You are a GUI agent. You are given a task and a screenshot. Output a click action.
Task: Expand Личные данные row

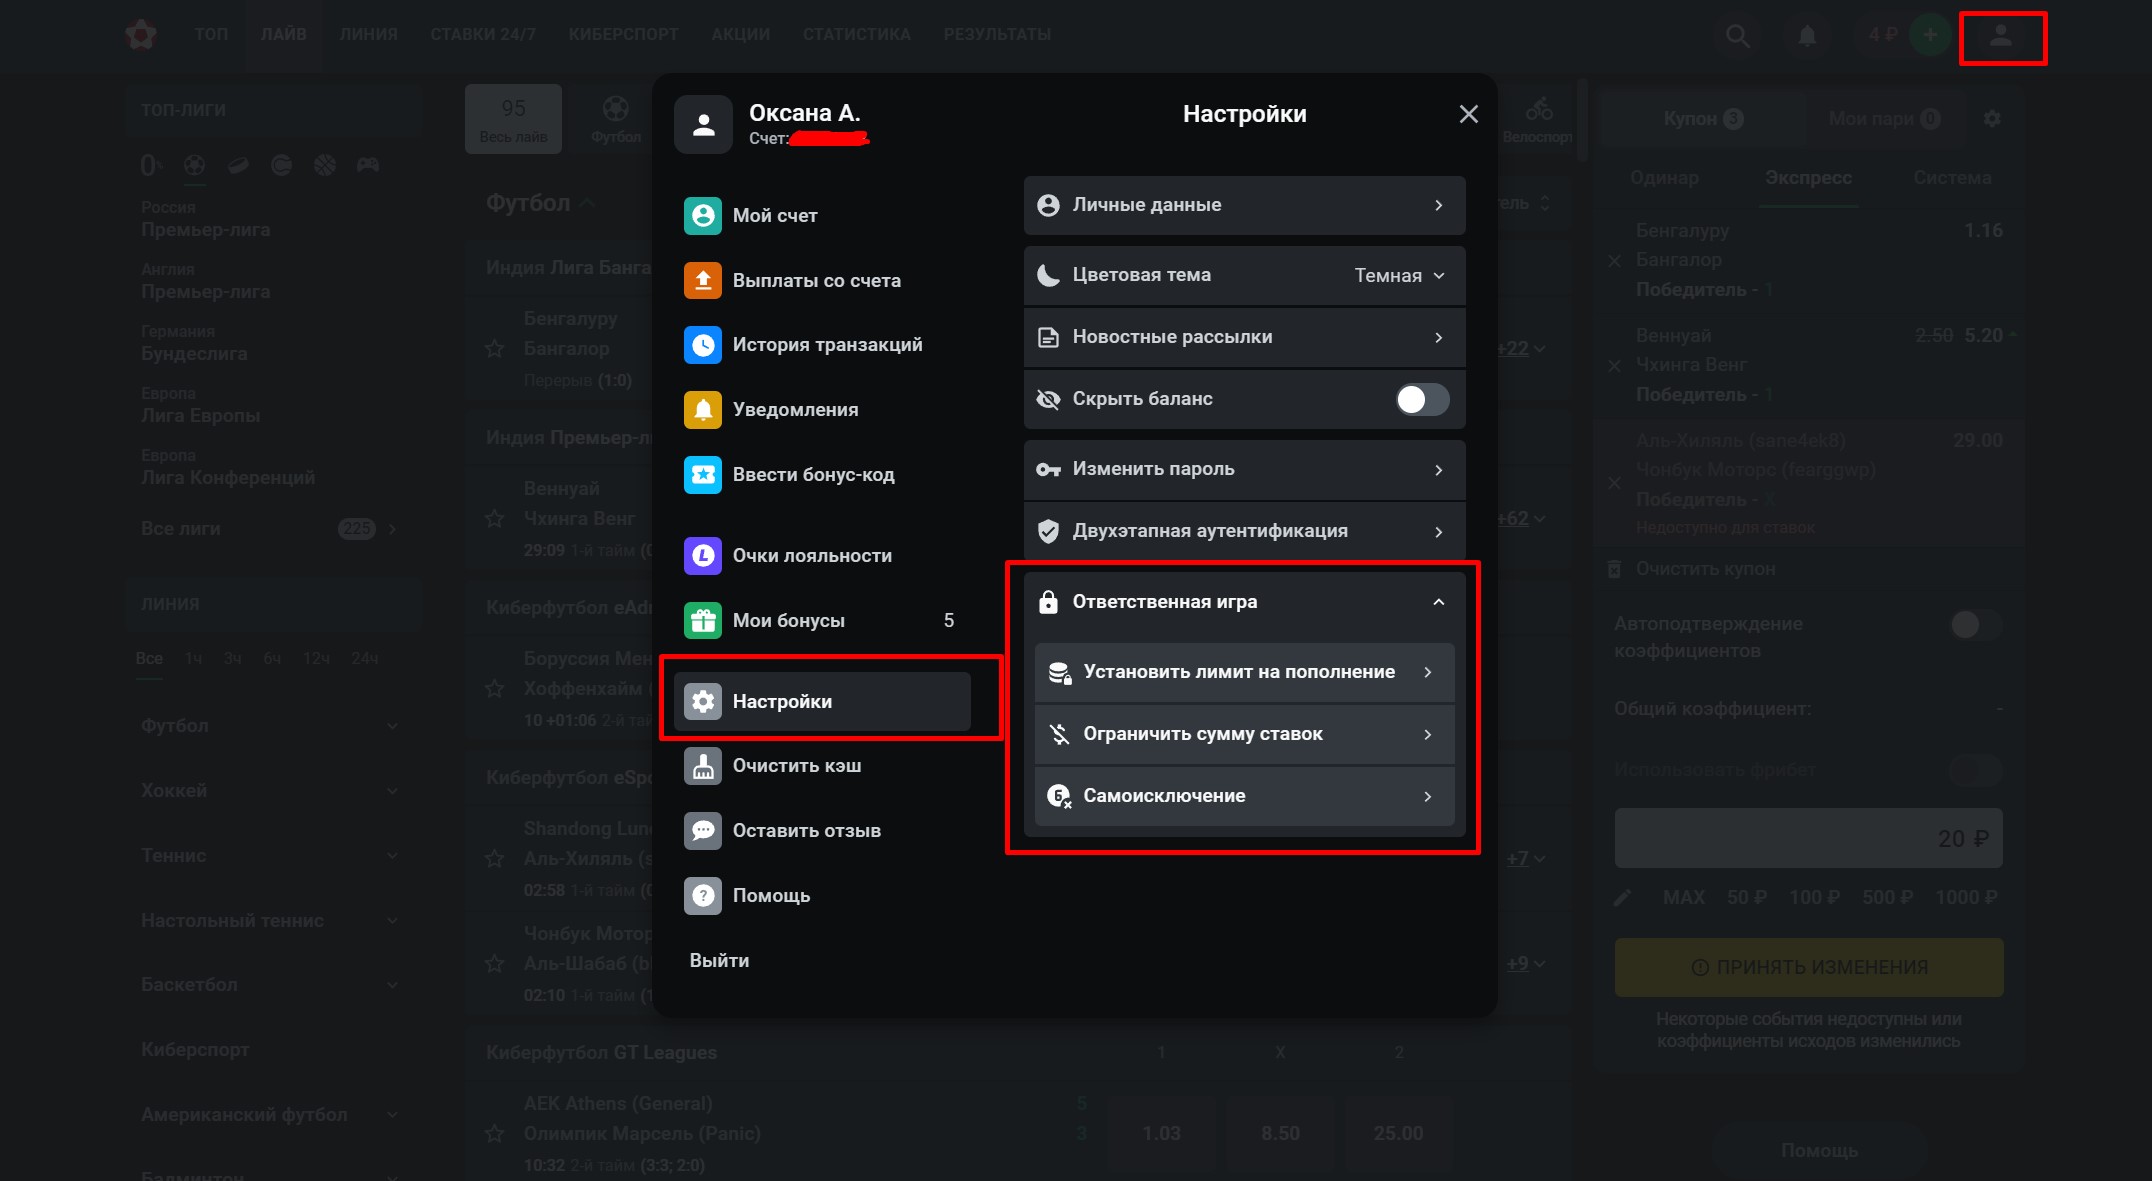tap(1243, 206)
